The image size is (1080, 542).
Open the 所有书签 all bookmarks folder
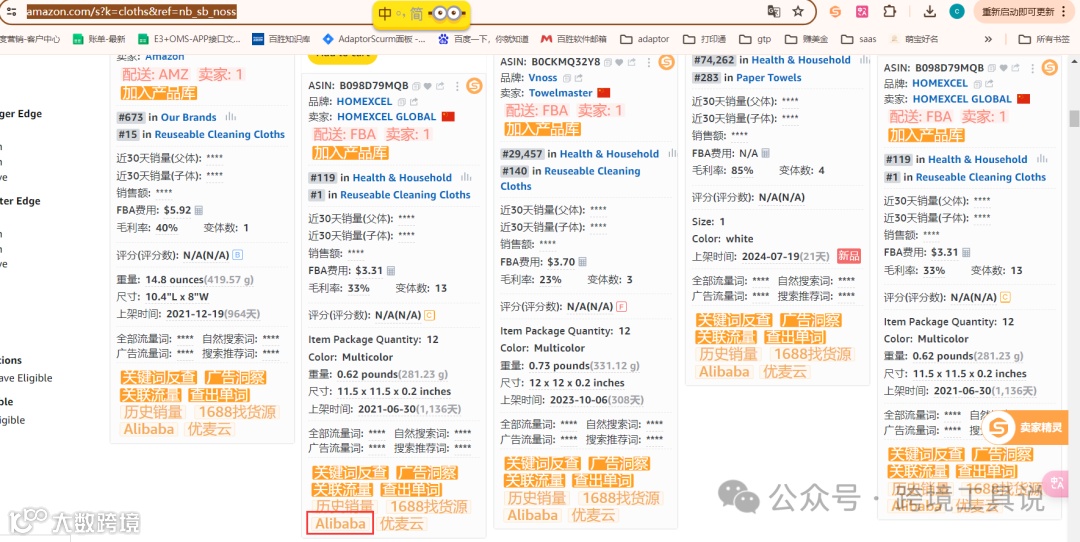click(x=1044, y=39)
